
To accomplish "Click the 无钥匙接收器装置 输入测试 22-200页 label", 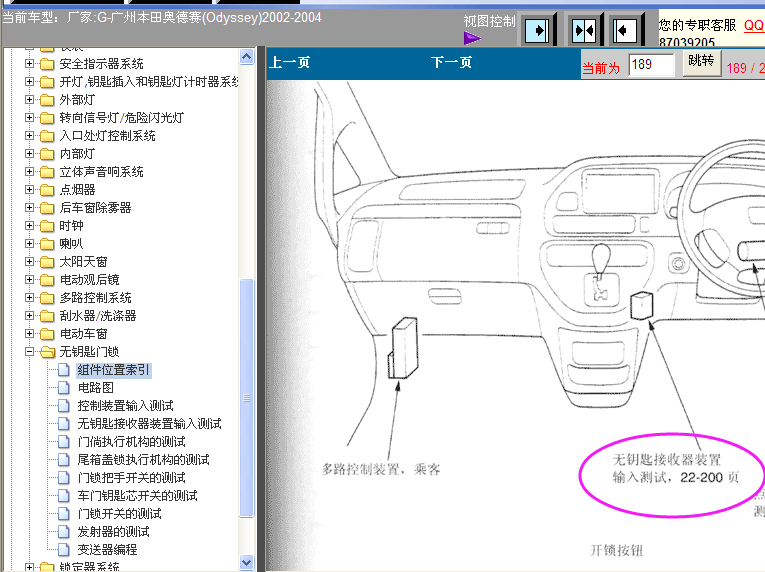I will tap(675, 469).
